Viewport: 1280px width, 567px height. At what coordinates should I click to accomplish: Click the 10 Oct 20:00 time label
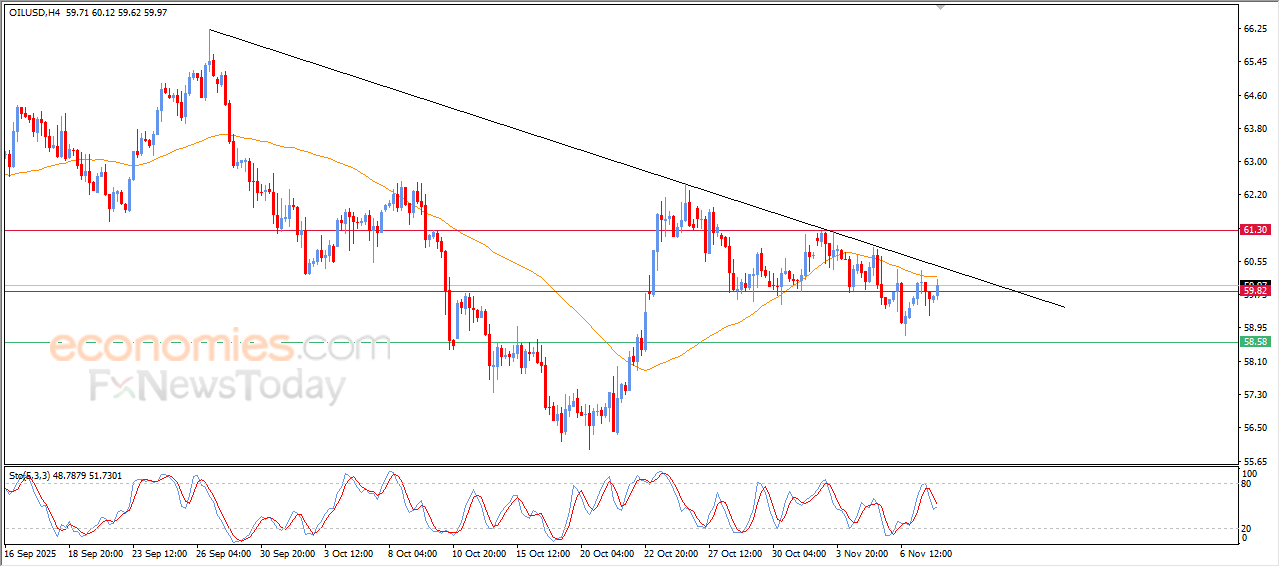[479, 552]
